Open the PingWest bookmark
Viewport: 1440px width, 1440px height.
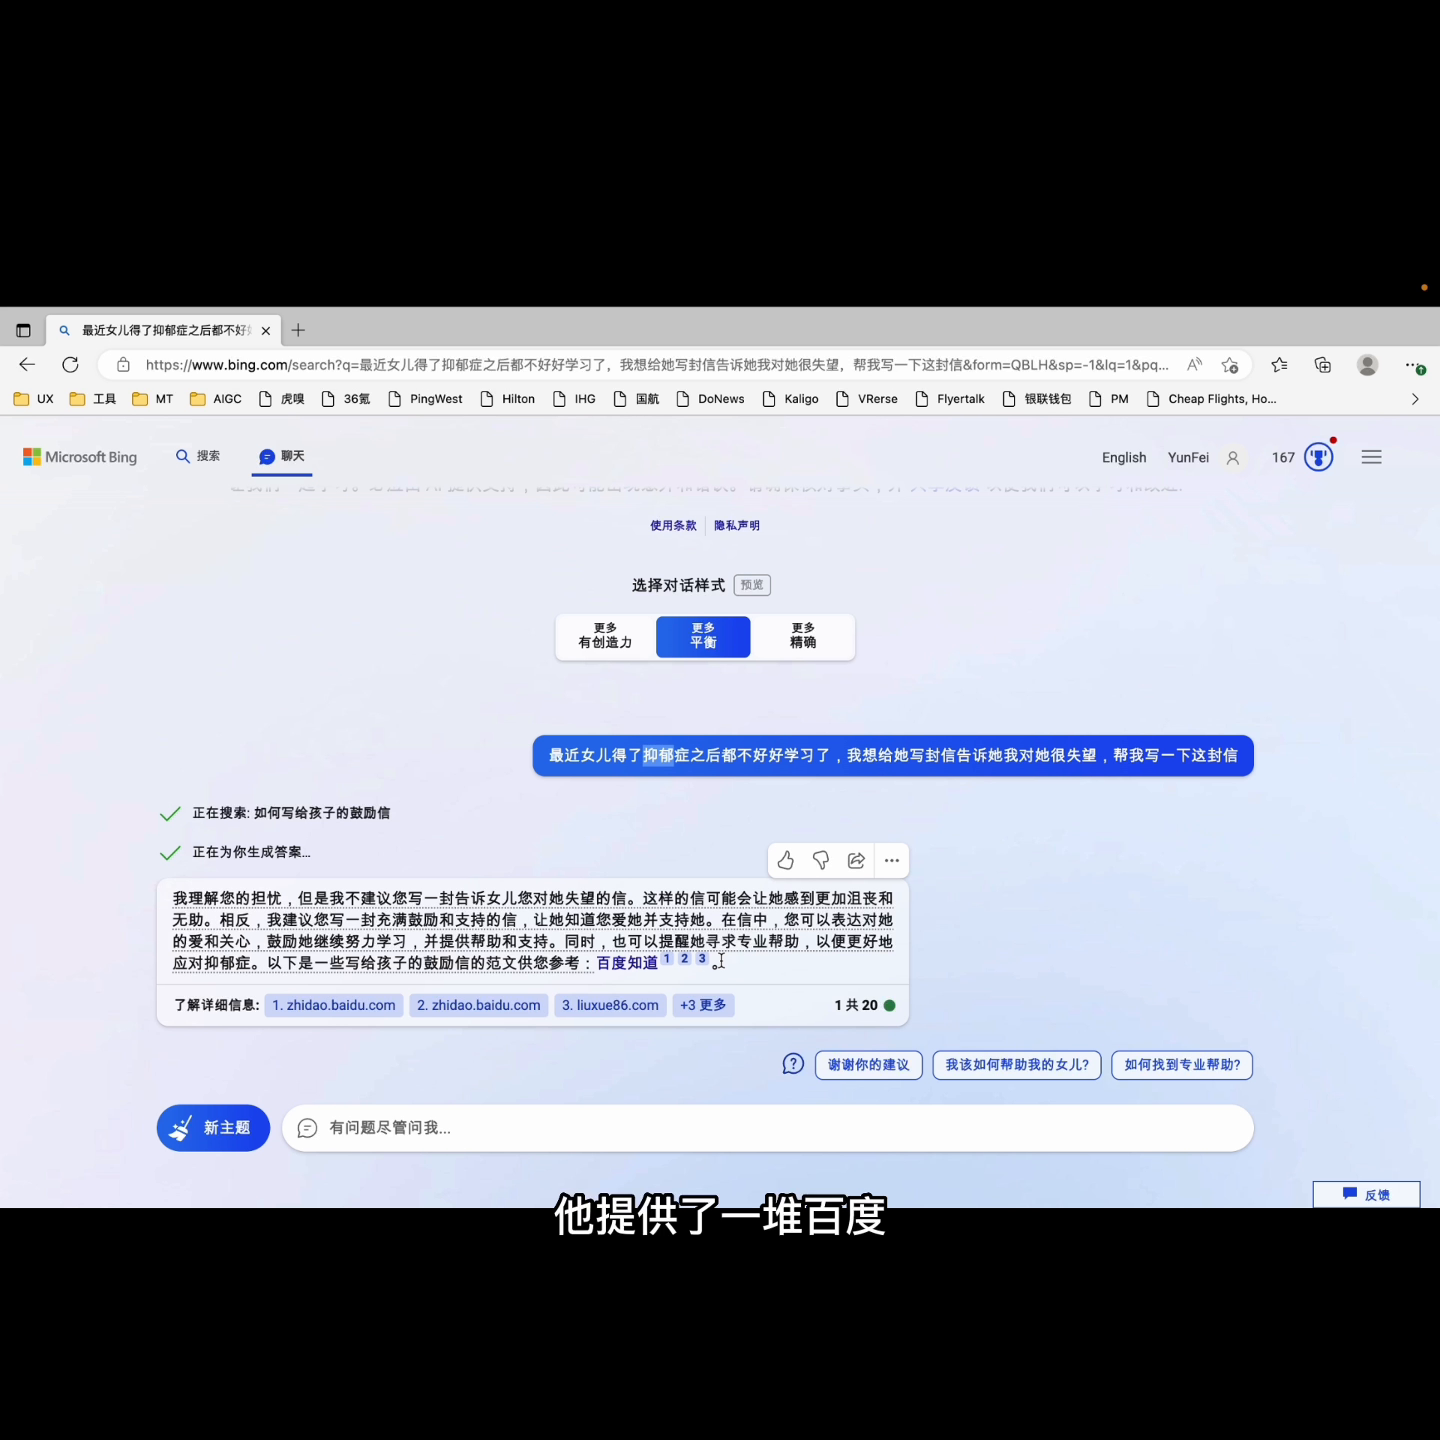coord(425,399)
